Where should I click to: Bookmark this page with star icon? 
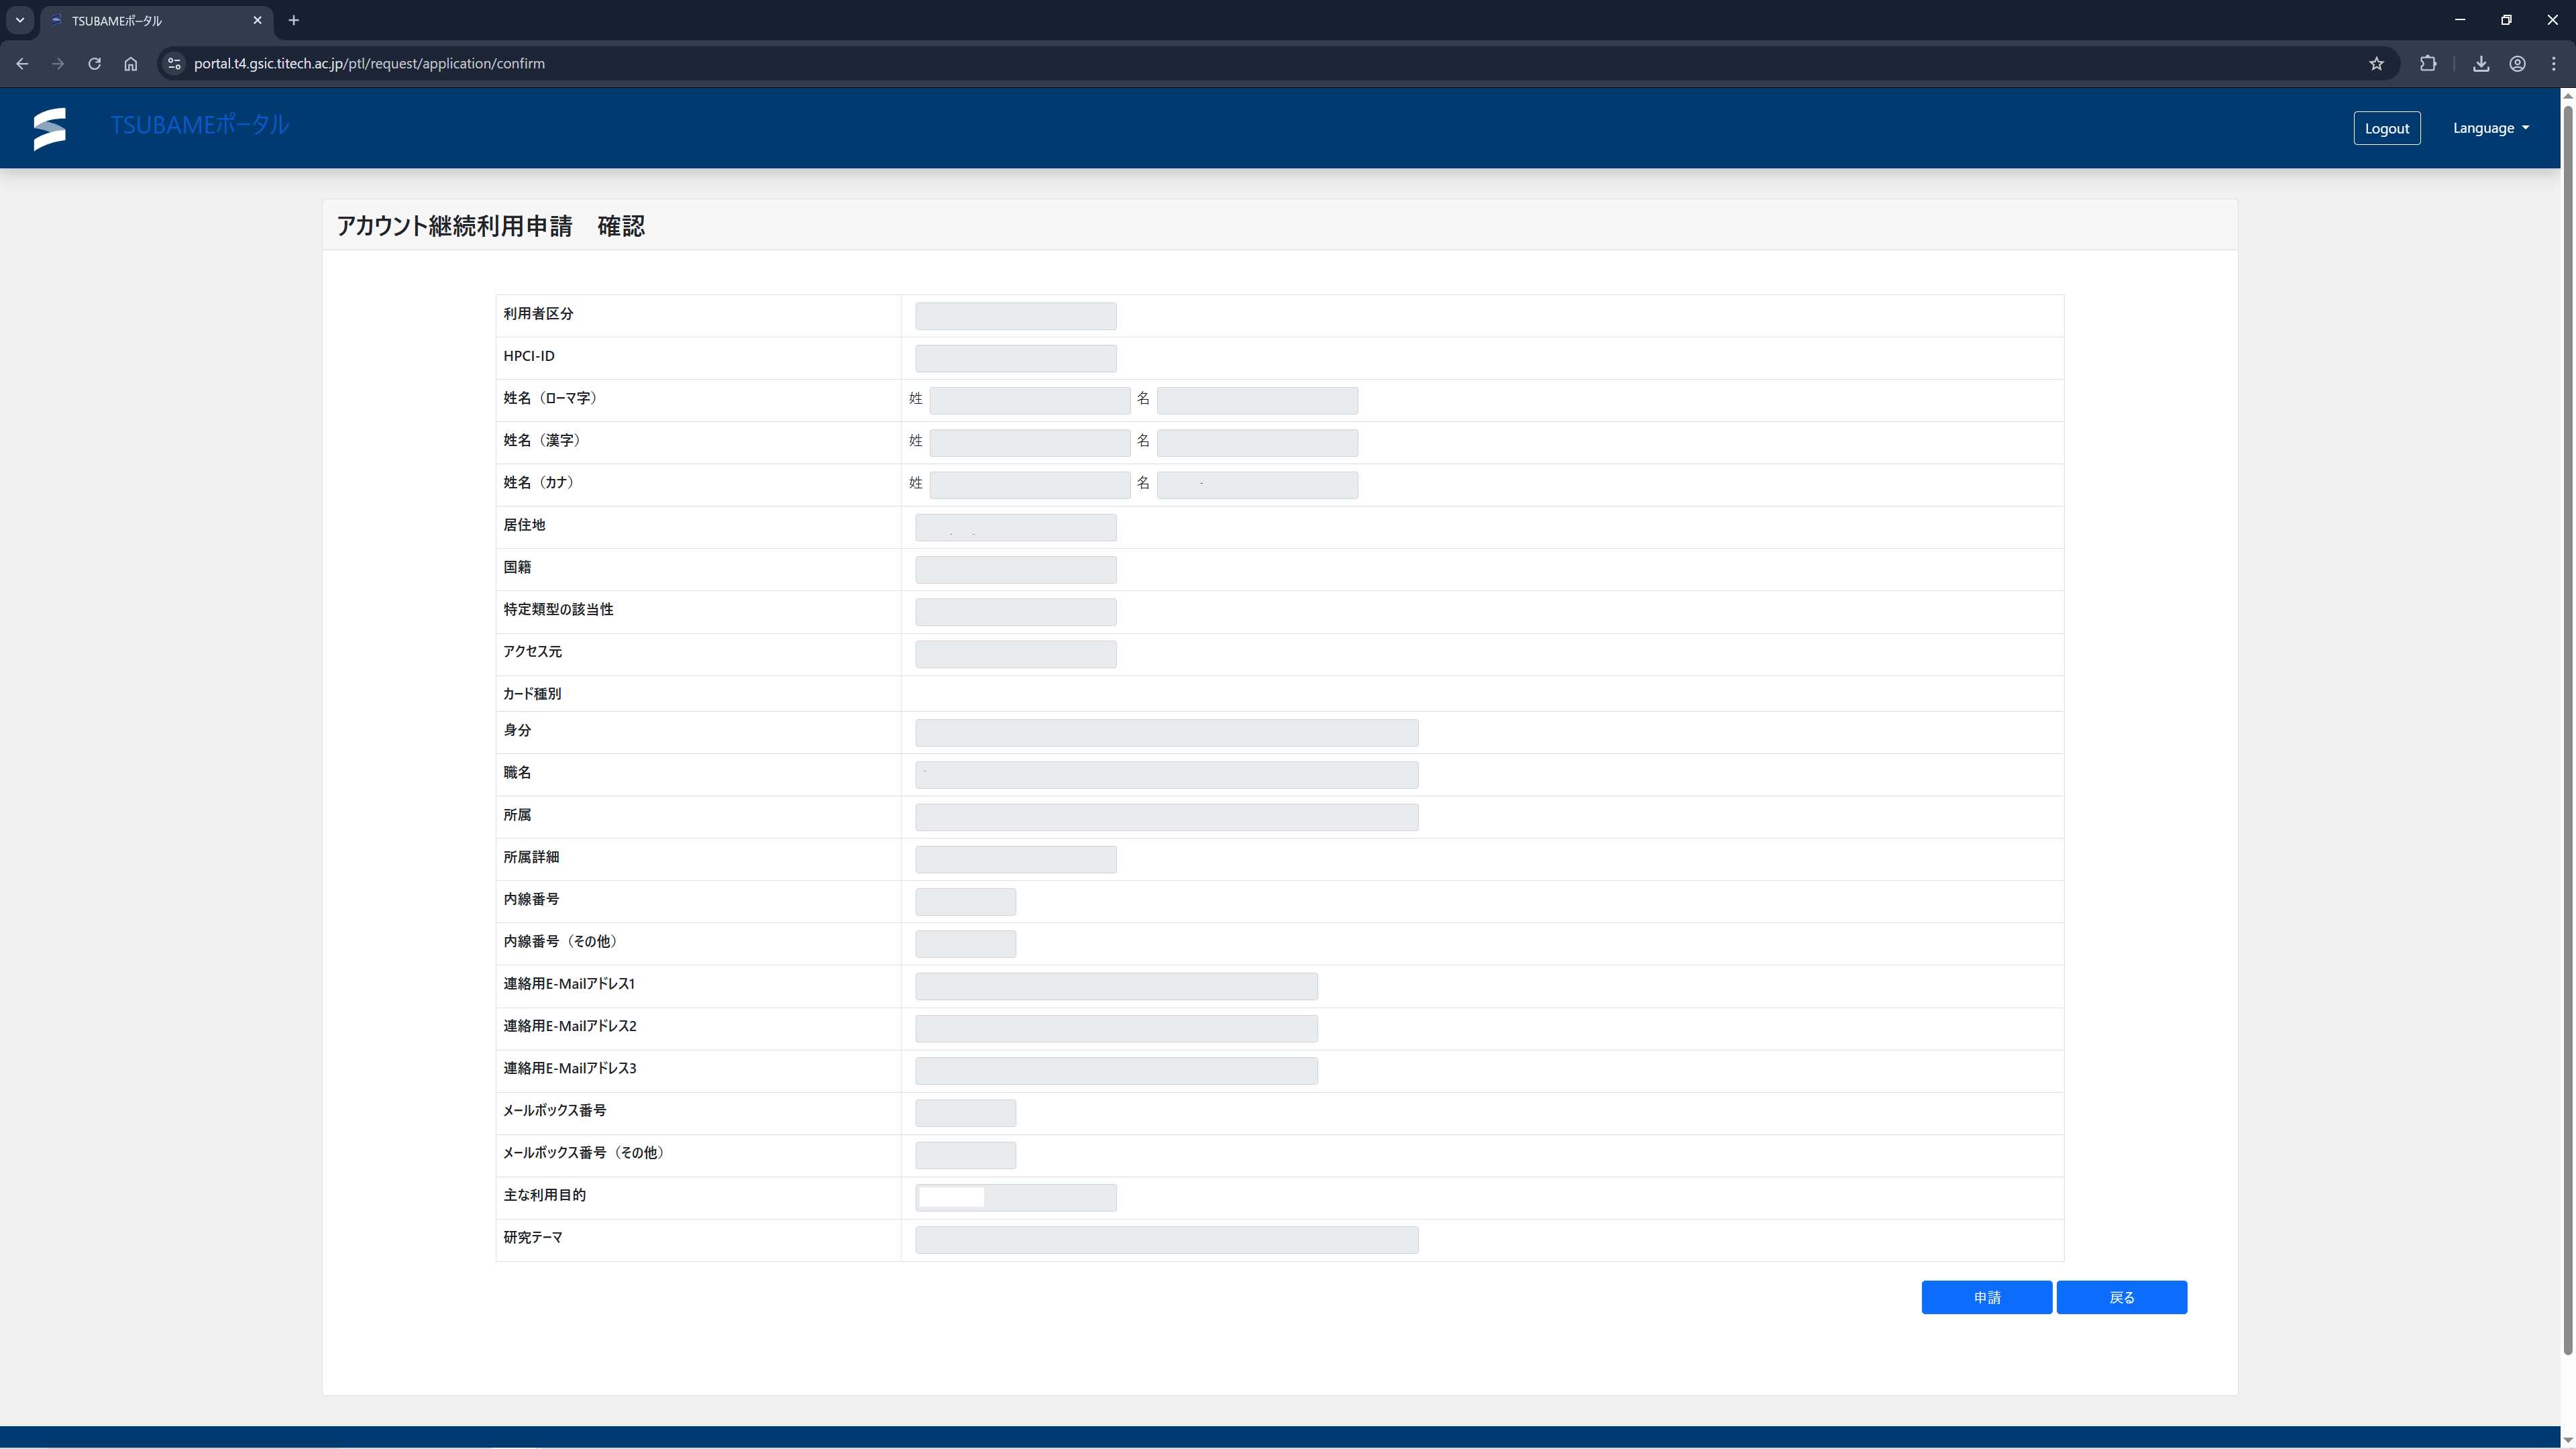pyautogui.click(x=2376, y=63)
